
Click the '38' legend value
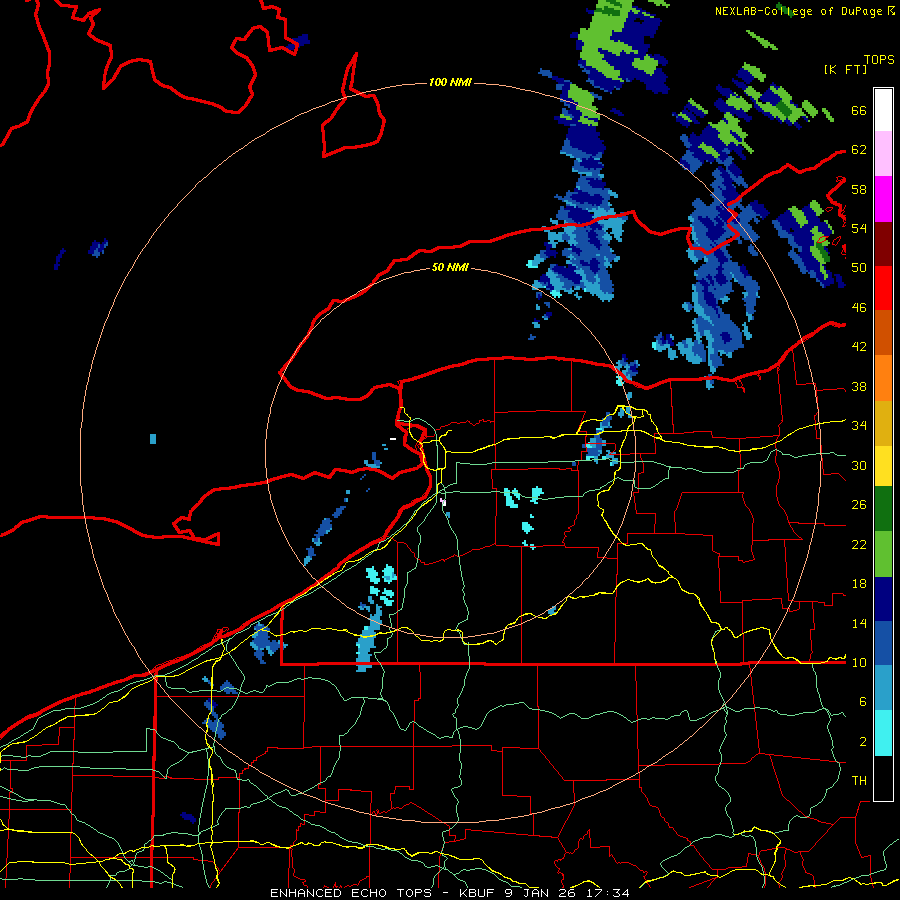tap(859, 387)
